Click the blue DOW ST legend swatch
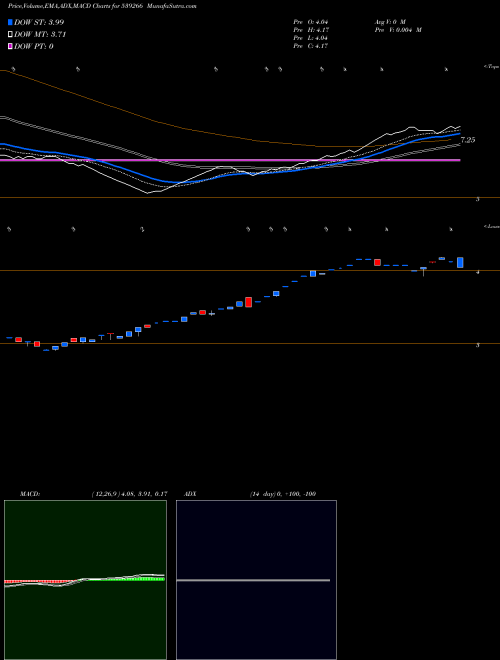Image resolution: width=500 pixels, height=660 pixels. [x=10, y=22]
